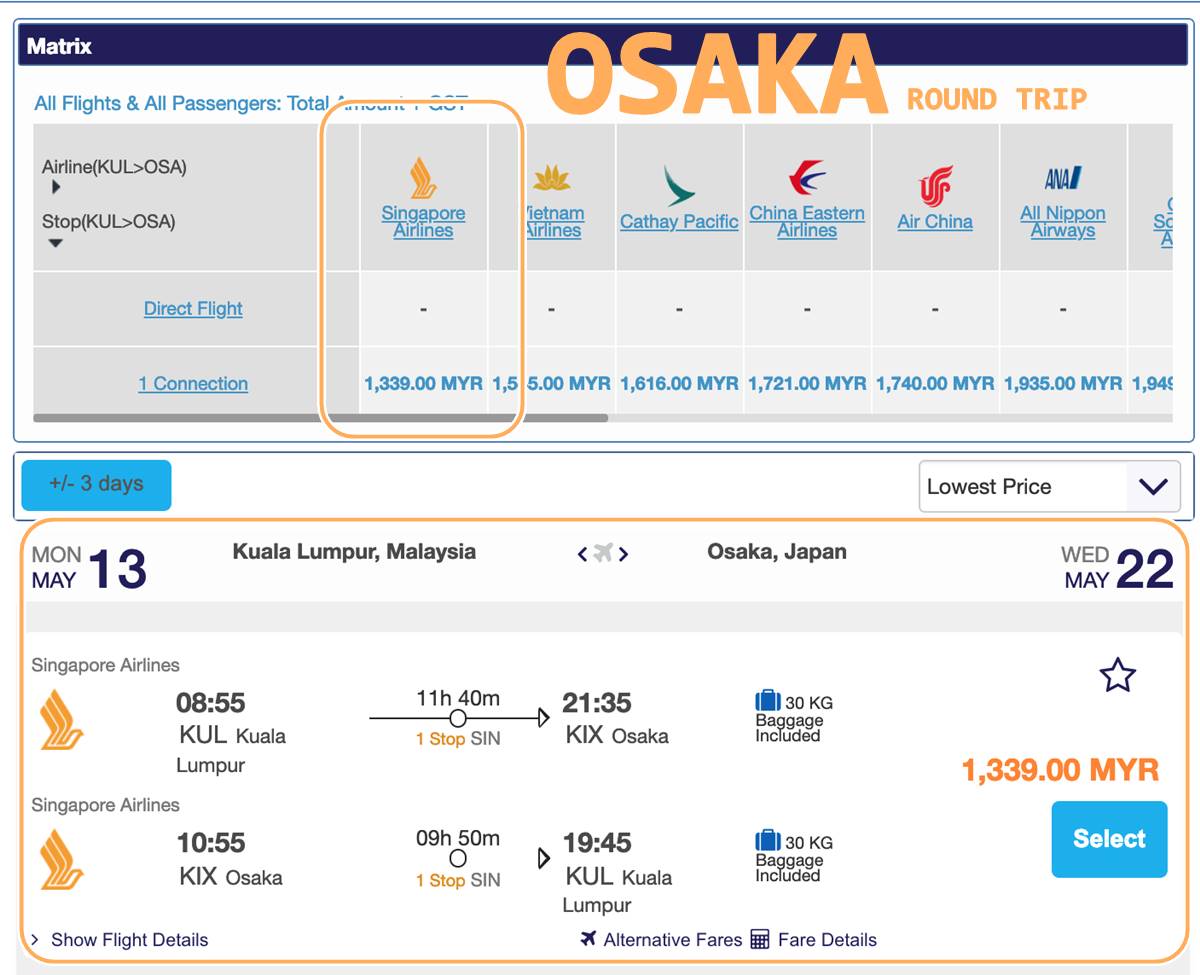Open Singapore Airlines matrix link
Viewport: 1200px width, 975px height.
click(423, 222)
